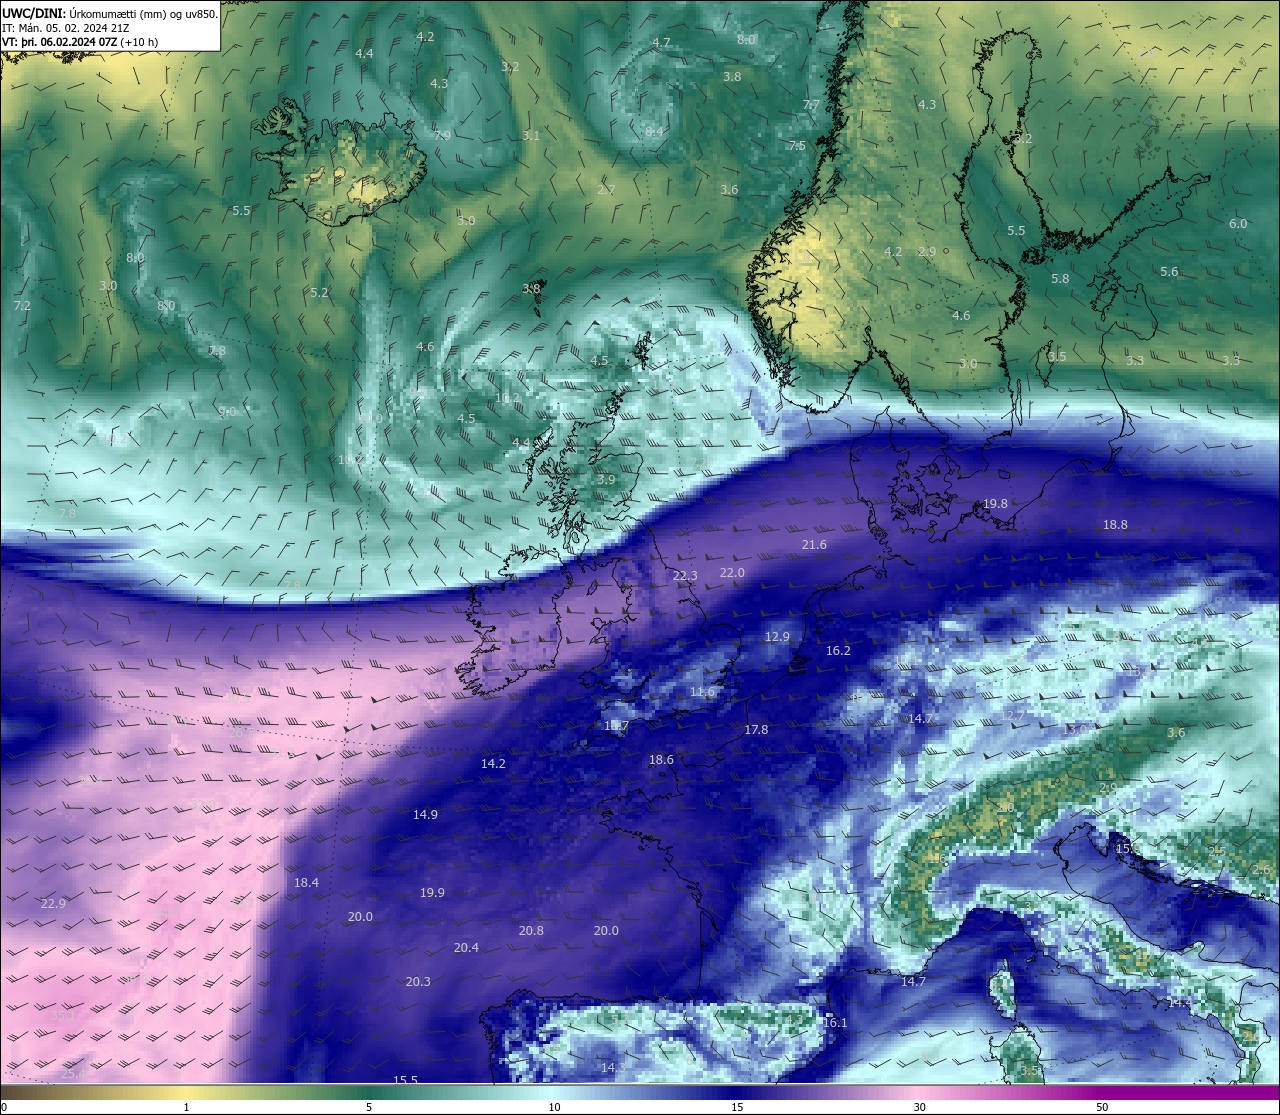This screenshot has height=1115, width=1280.
Task: Click the 19.8 value near Denmark
Action: (x=995, y=504)
